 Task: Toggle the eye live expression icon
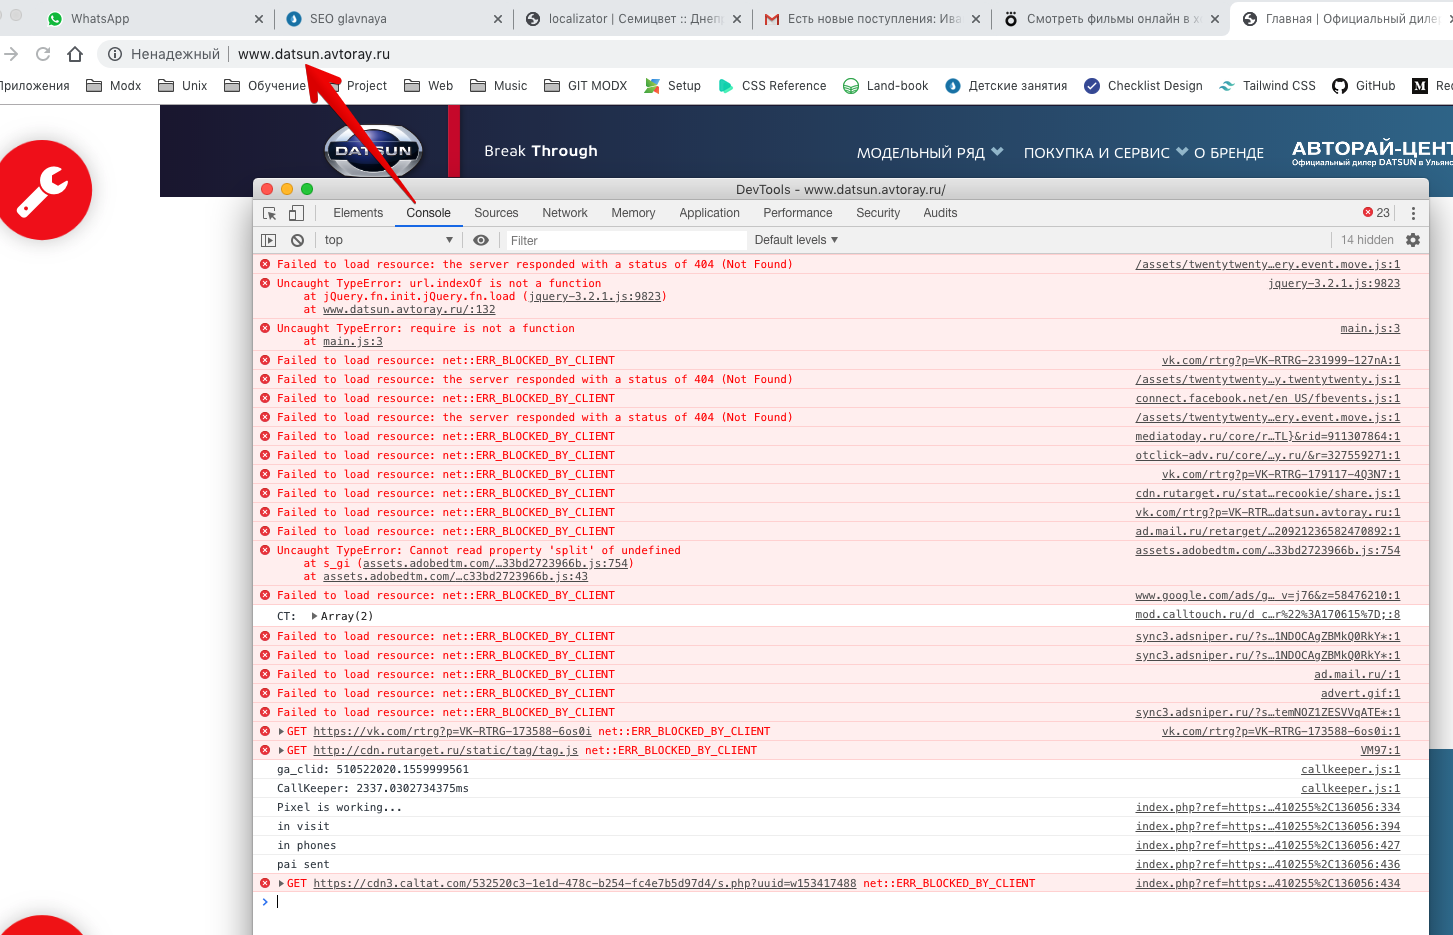click(x=481, y=240)
